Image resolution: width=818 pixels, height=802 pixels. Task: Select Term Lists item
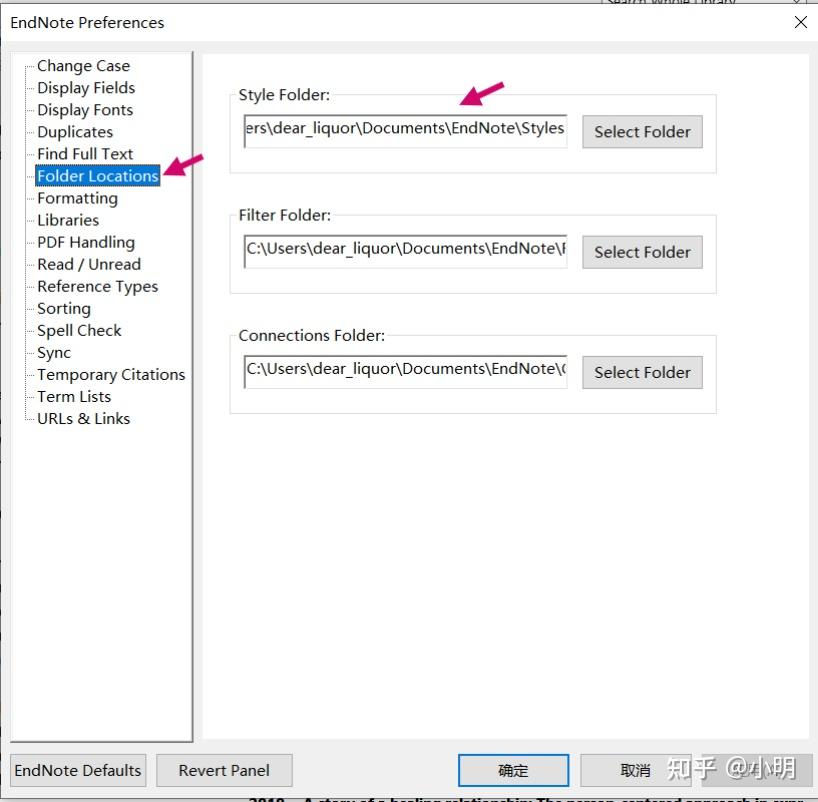74,397
